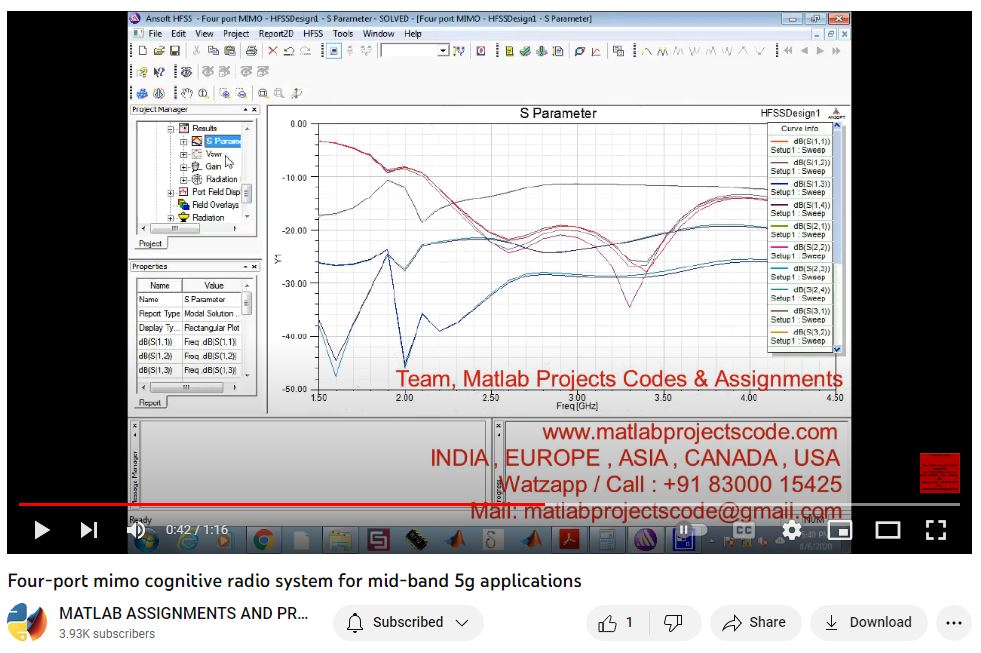Expand the S Parameter tree node
Screen dimensions: 981x653
184,141
